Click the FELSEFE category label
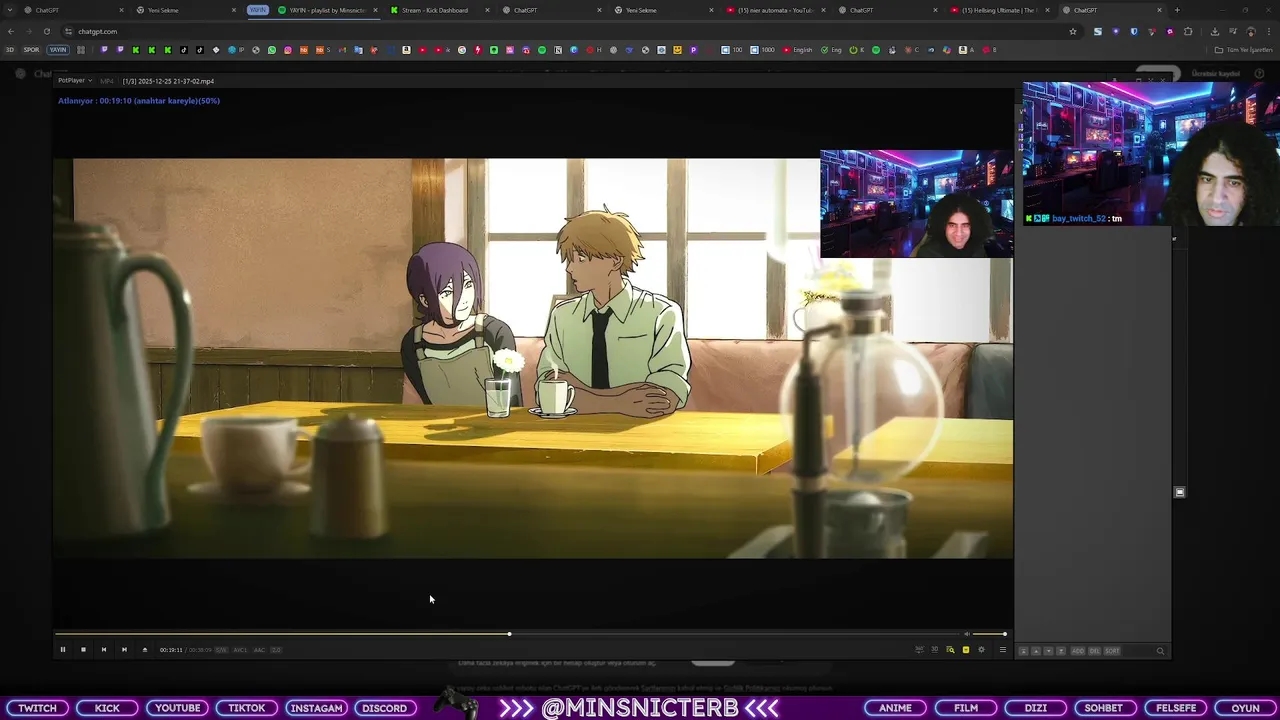Image resolution: width=1280 pixels, height=720 pixels. [1176, 708]
